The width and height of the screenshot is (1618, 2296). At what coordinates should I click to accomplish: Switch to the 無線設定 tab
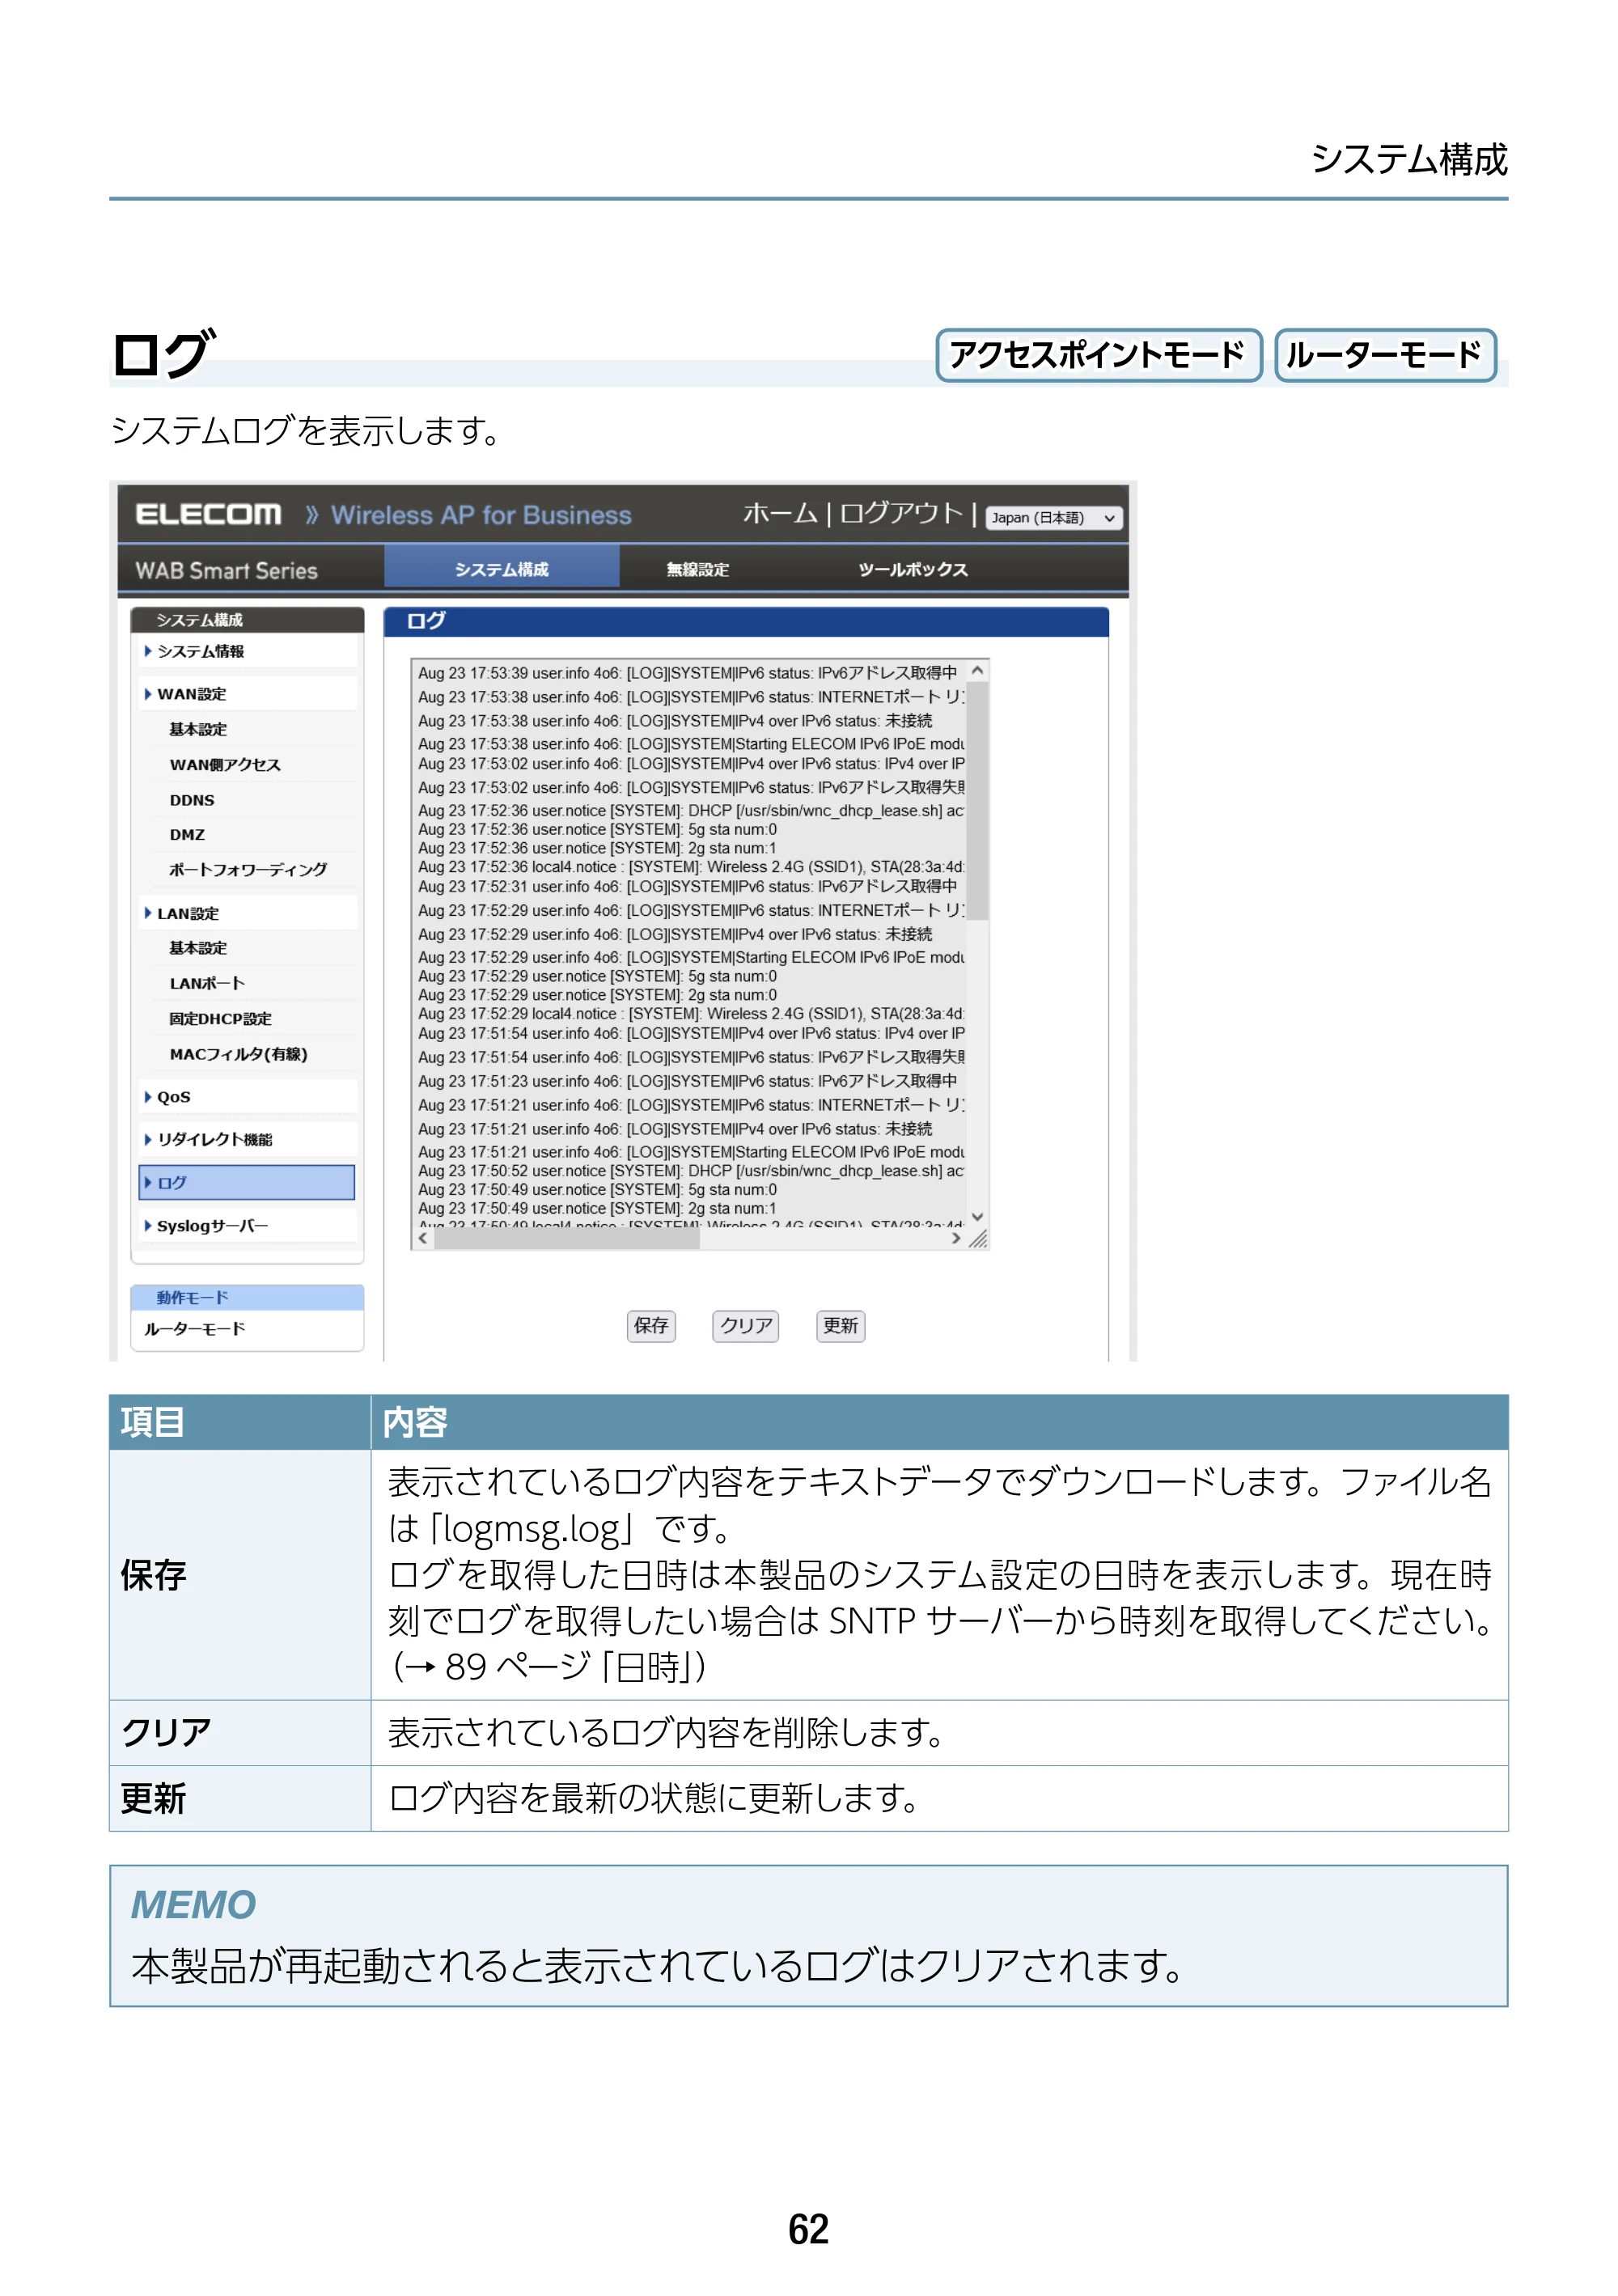[698, 569]
